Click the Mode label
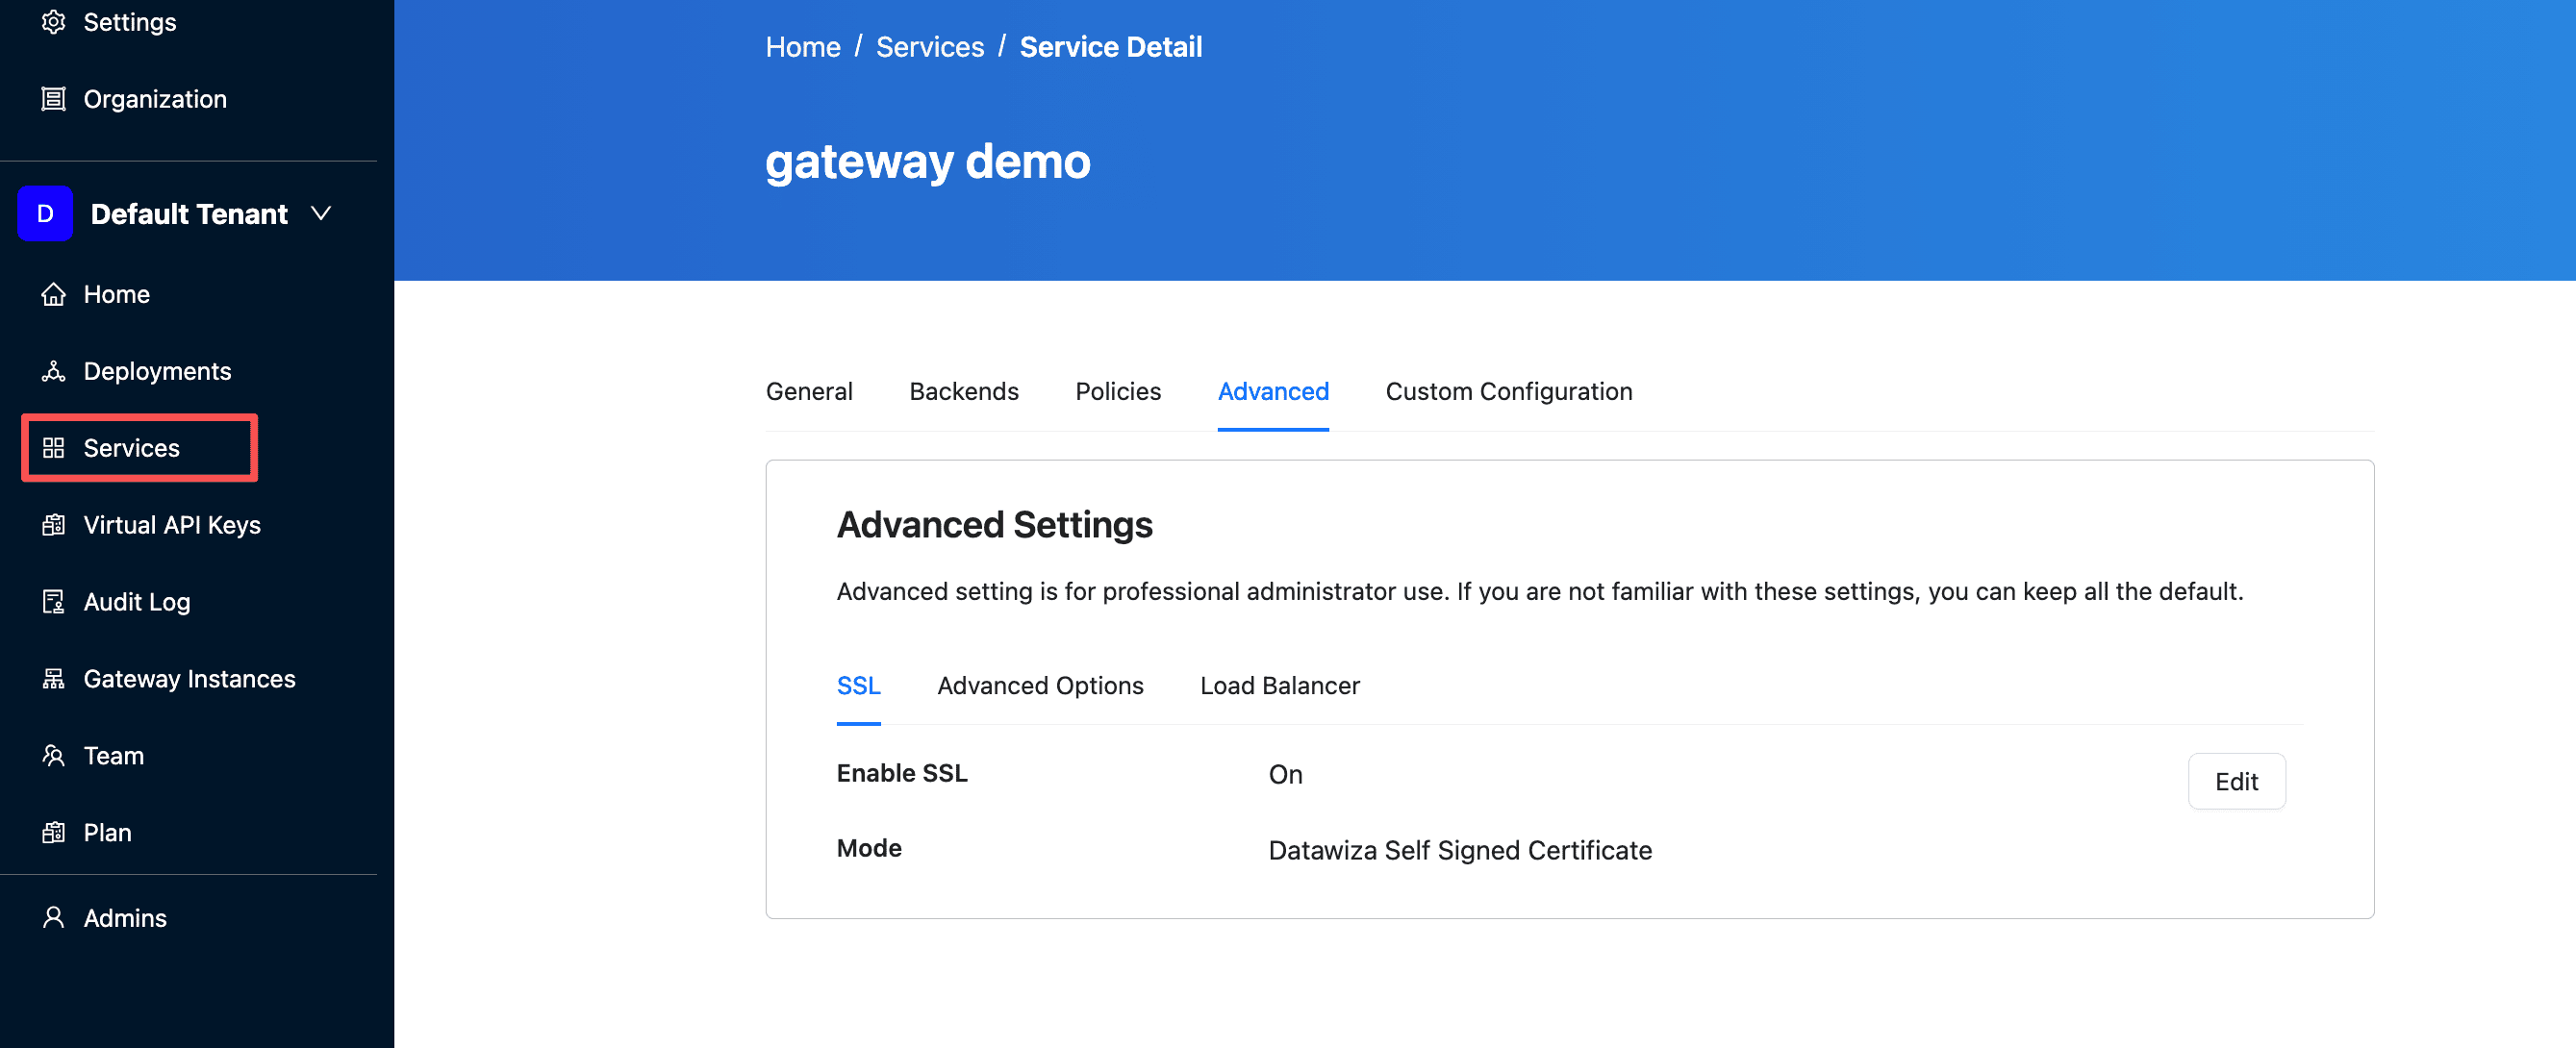 pyautogui.click(x=869, y=849)
